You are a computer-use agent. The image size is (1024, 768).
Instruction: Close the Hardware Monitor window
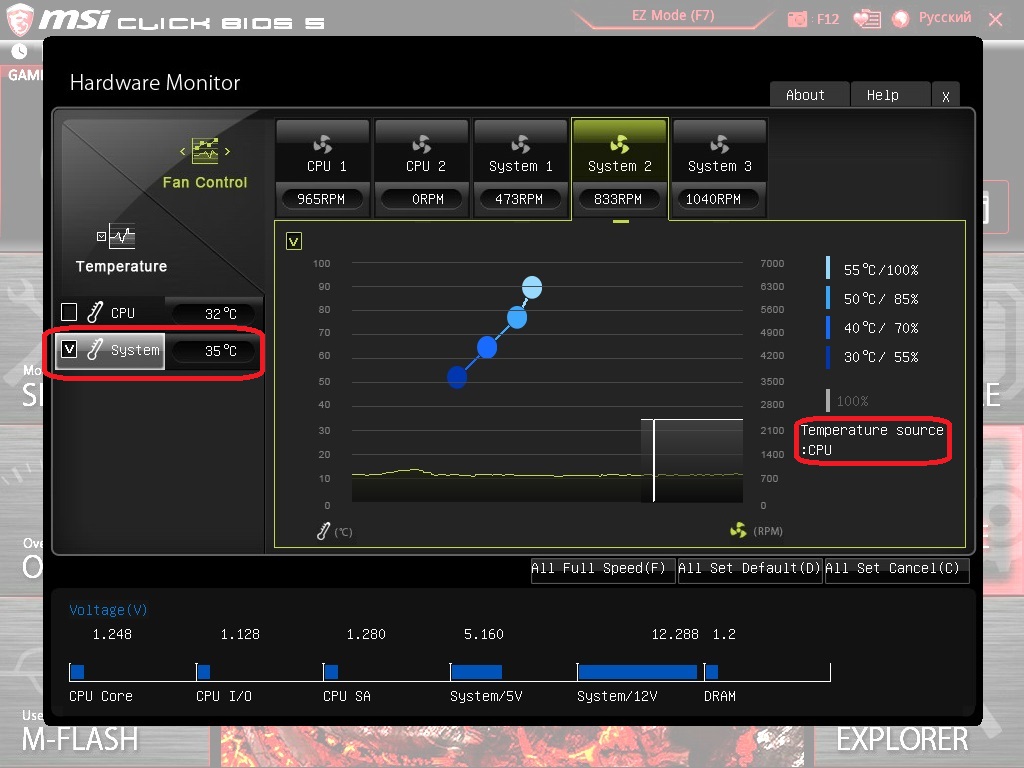pyautogui.click(x=946, y=96)
